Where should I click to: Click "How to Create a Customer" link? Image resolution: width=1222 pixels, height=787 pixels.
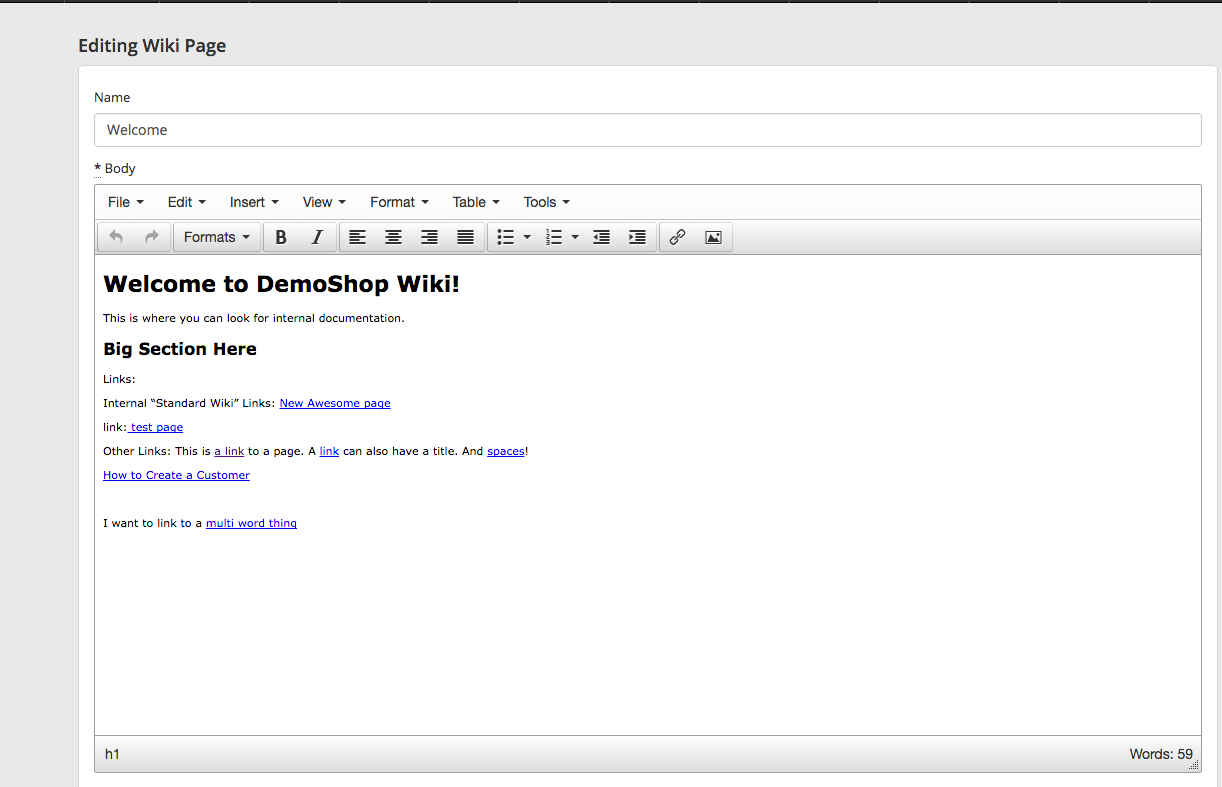click(176, 475)
